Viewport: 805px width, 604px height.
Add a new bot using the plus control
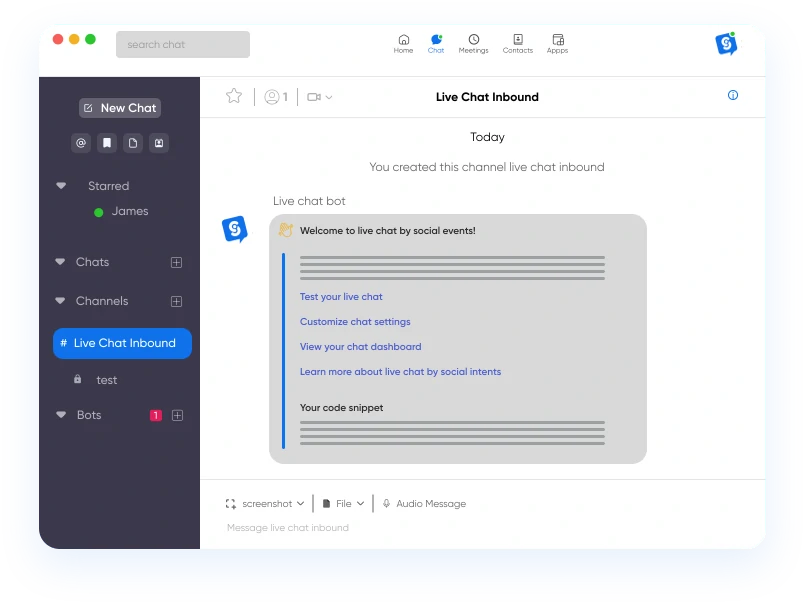(x=176, y=415)
